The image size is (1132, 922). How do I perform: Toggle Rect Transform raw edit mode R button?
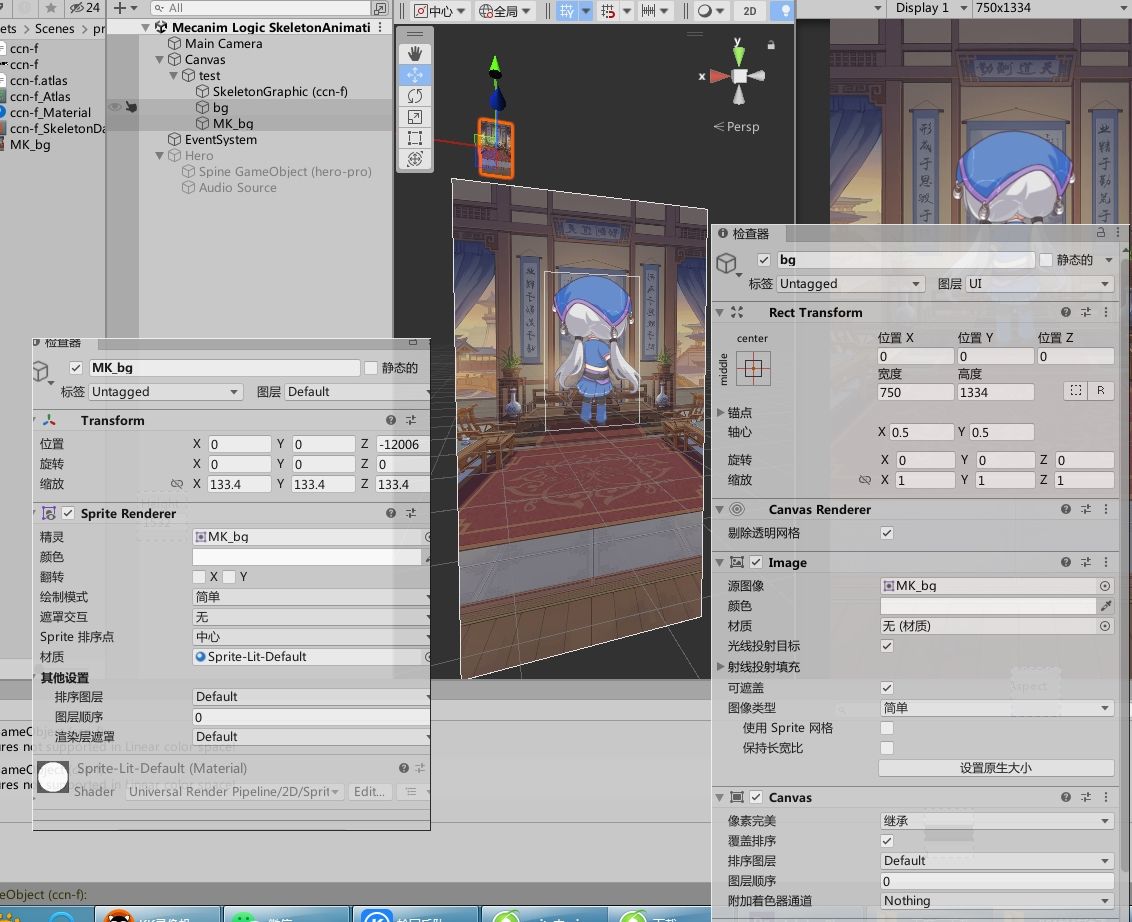point(1100,391)
